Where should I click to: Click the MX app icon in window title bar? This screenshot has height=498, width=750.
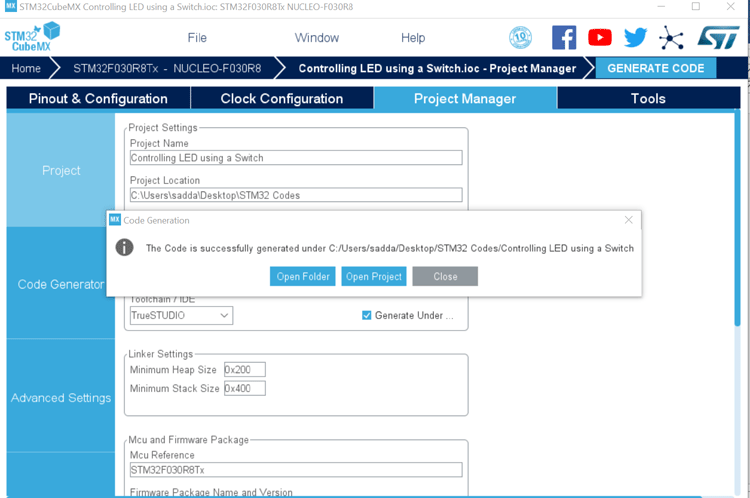coord(11,6)
